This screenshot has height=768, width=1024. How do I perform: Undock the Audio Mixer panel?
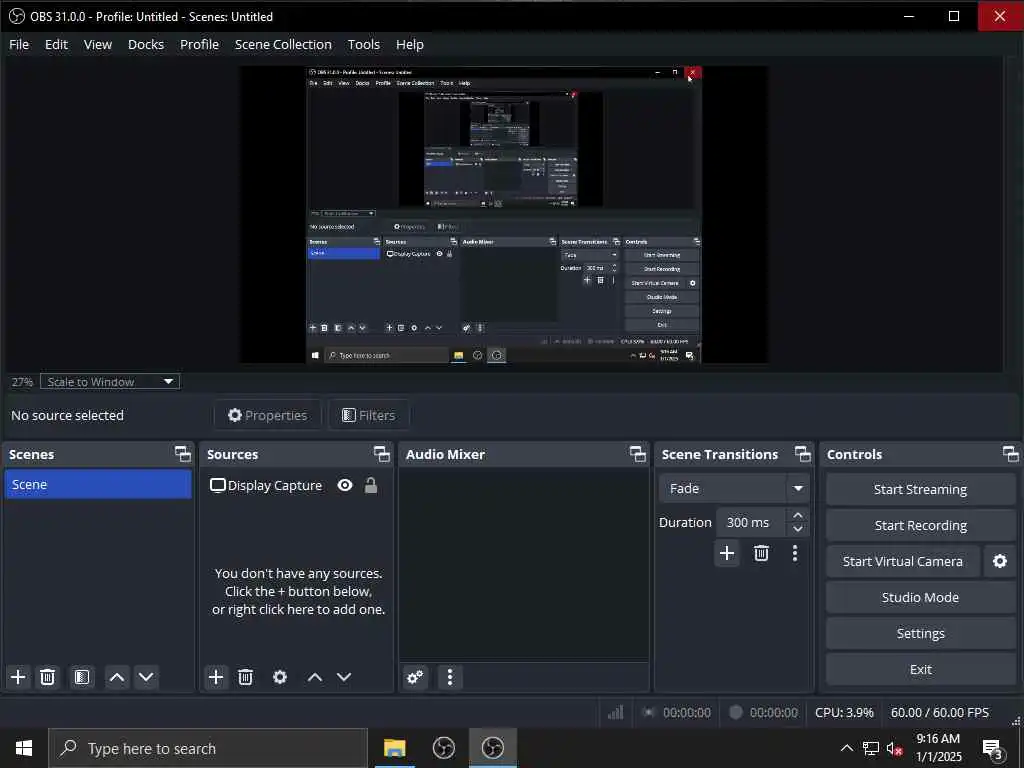click(637, 454)
